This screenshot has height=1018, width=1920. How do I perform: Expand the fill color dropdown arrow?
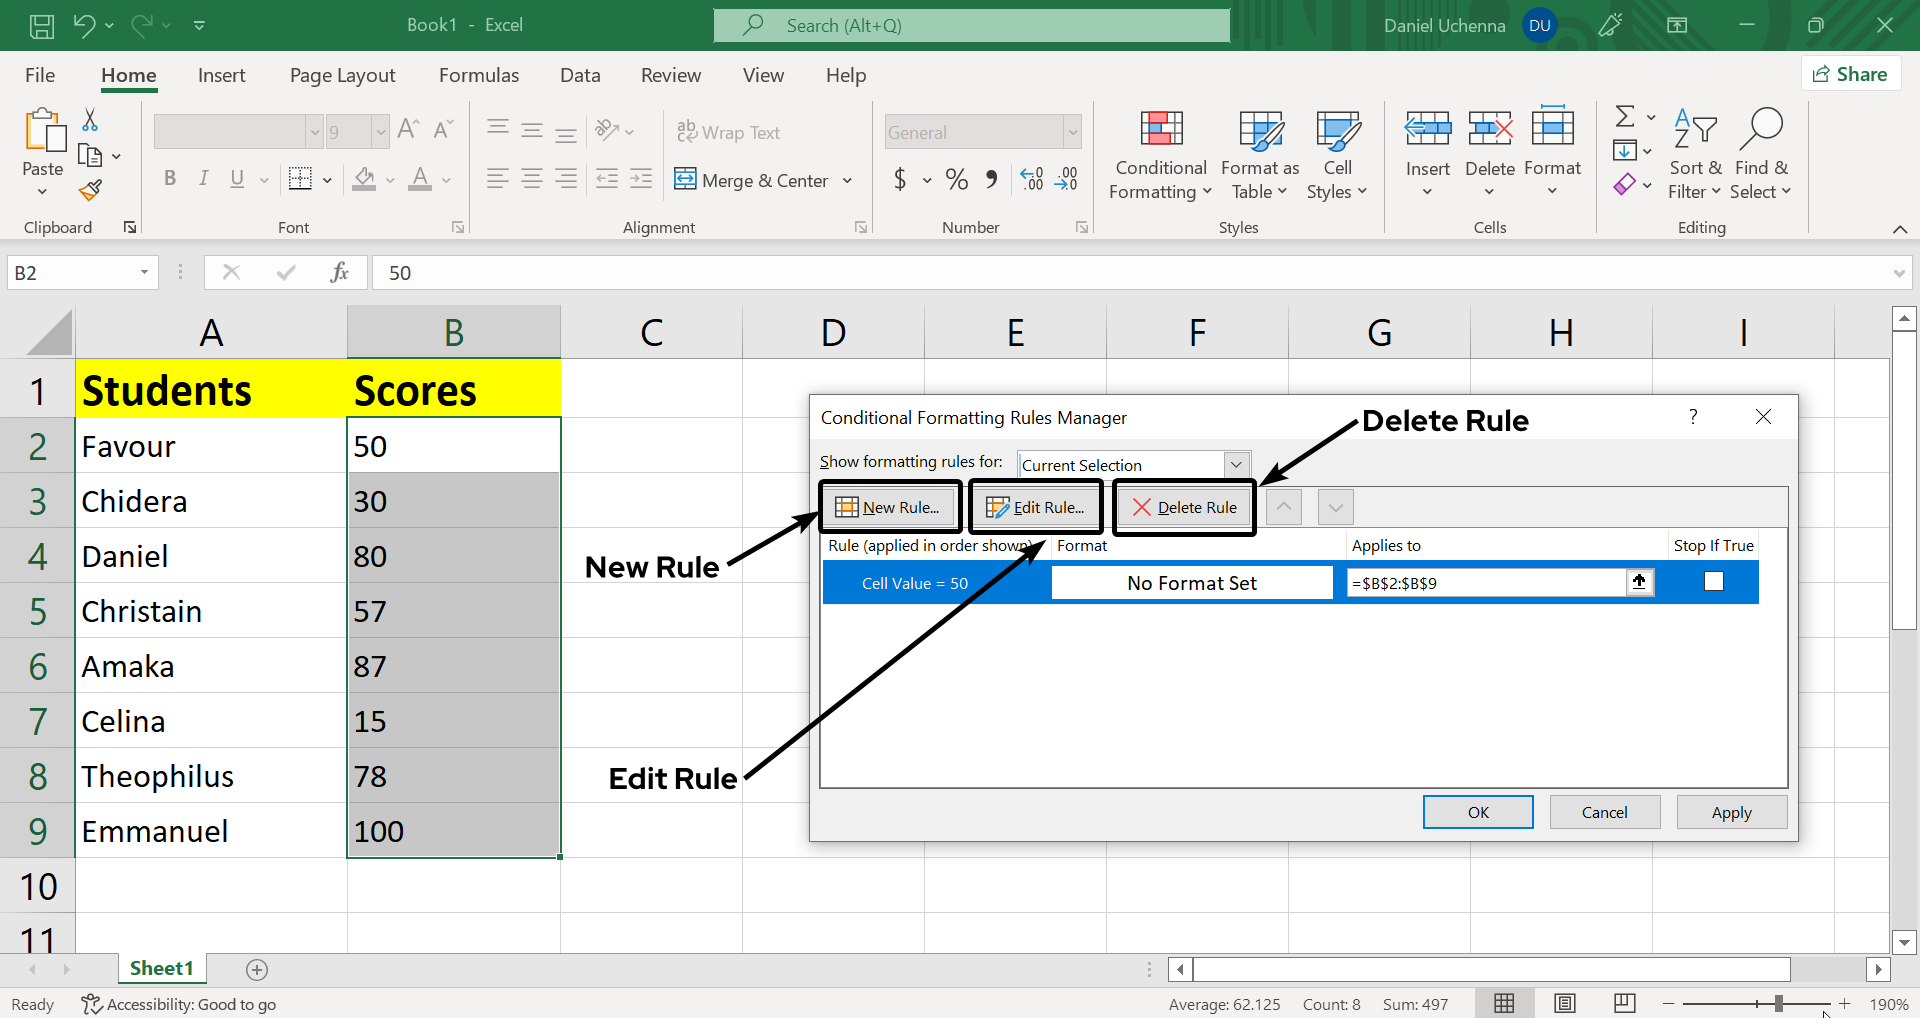[x=388, y=180]
